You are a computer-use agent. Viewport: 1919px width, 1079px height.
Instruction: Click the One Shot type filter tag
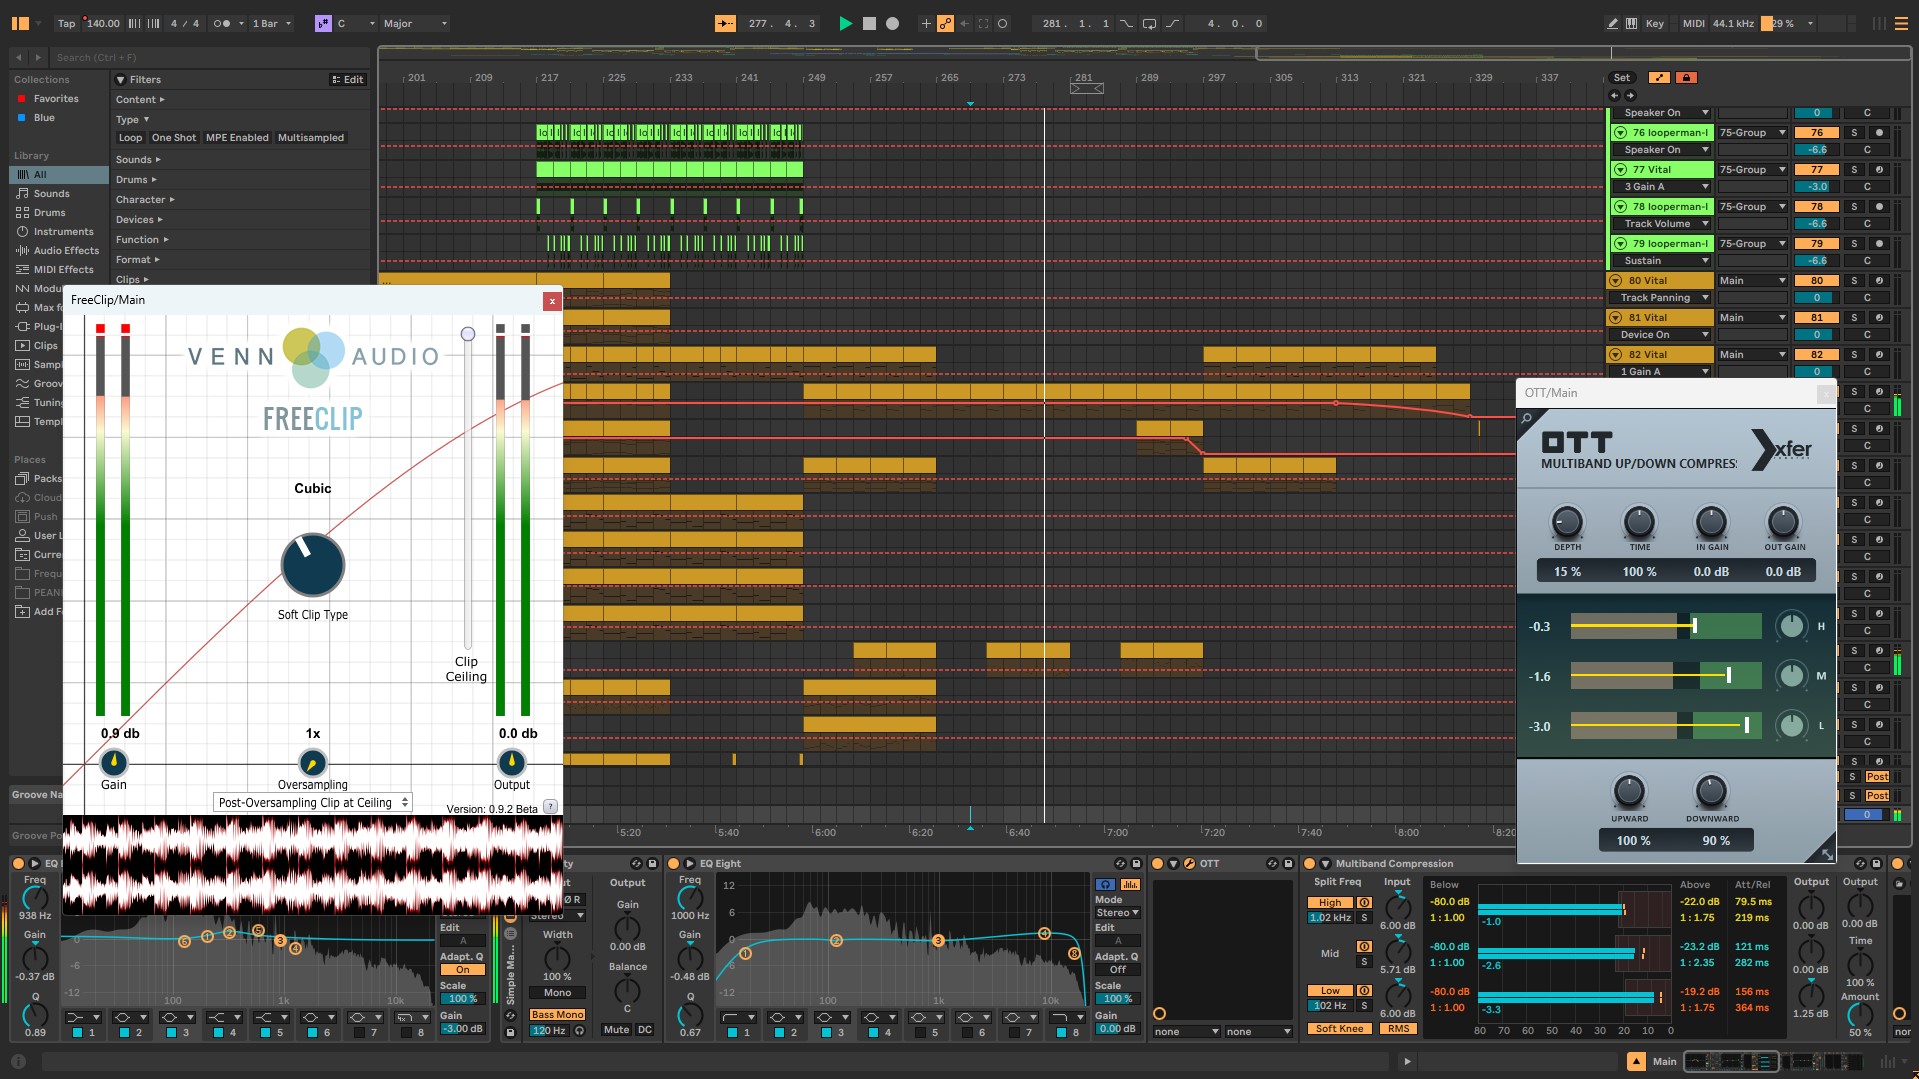click(x=174, y=138)
